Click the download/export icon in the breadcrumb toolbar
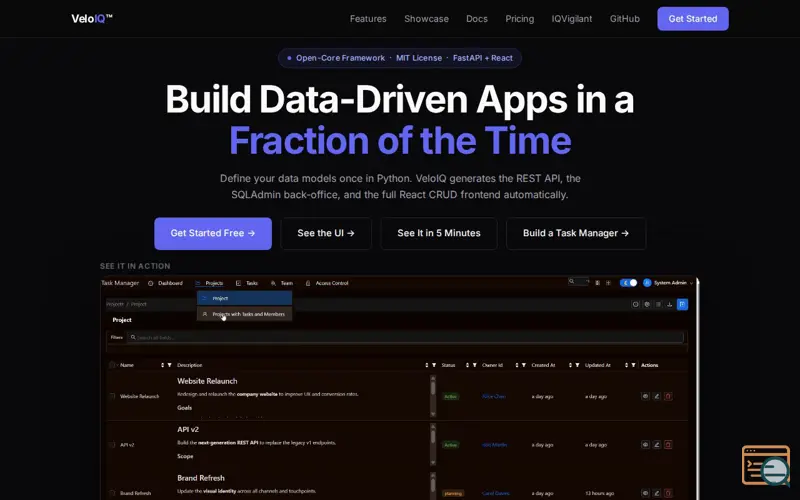Screen dimensions: 800x500 [669, 304]
